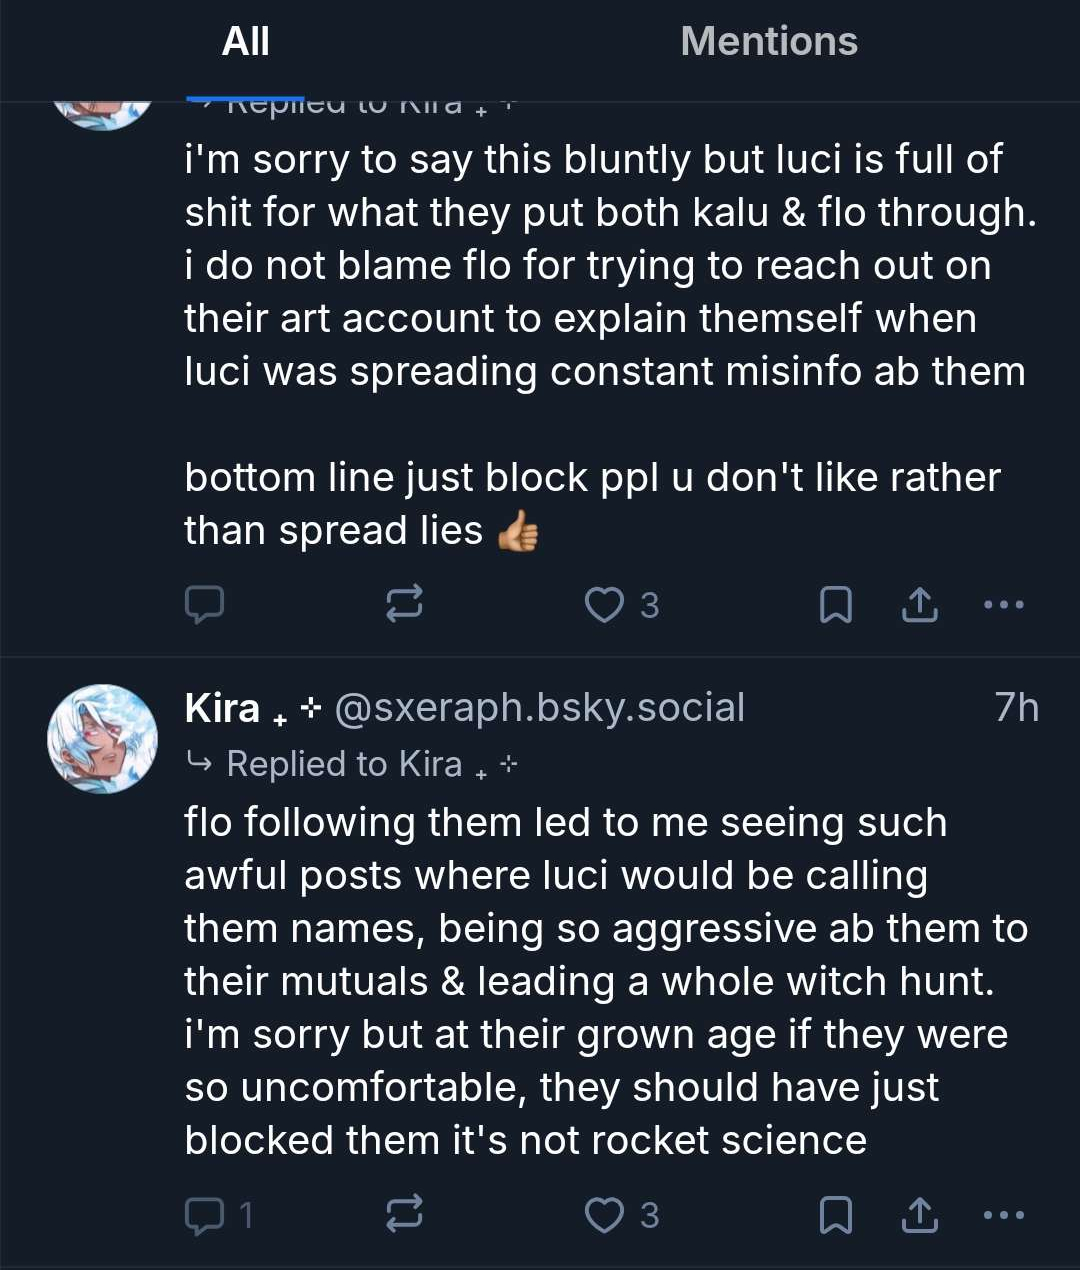Switch to the All notifications tab
The height and width of the screenshot is (1270, 1080).
245,42
